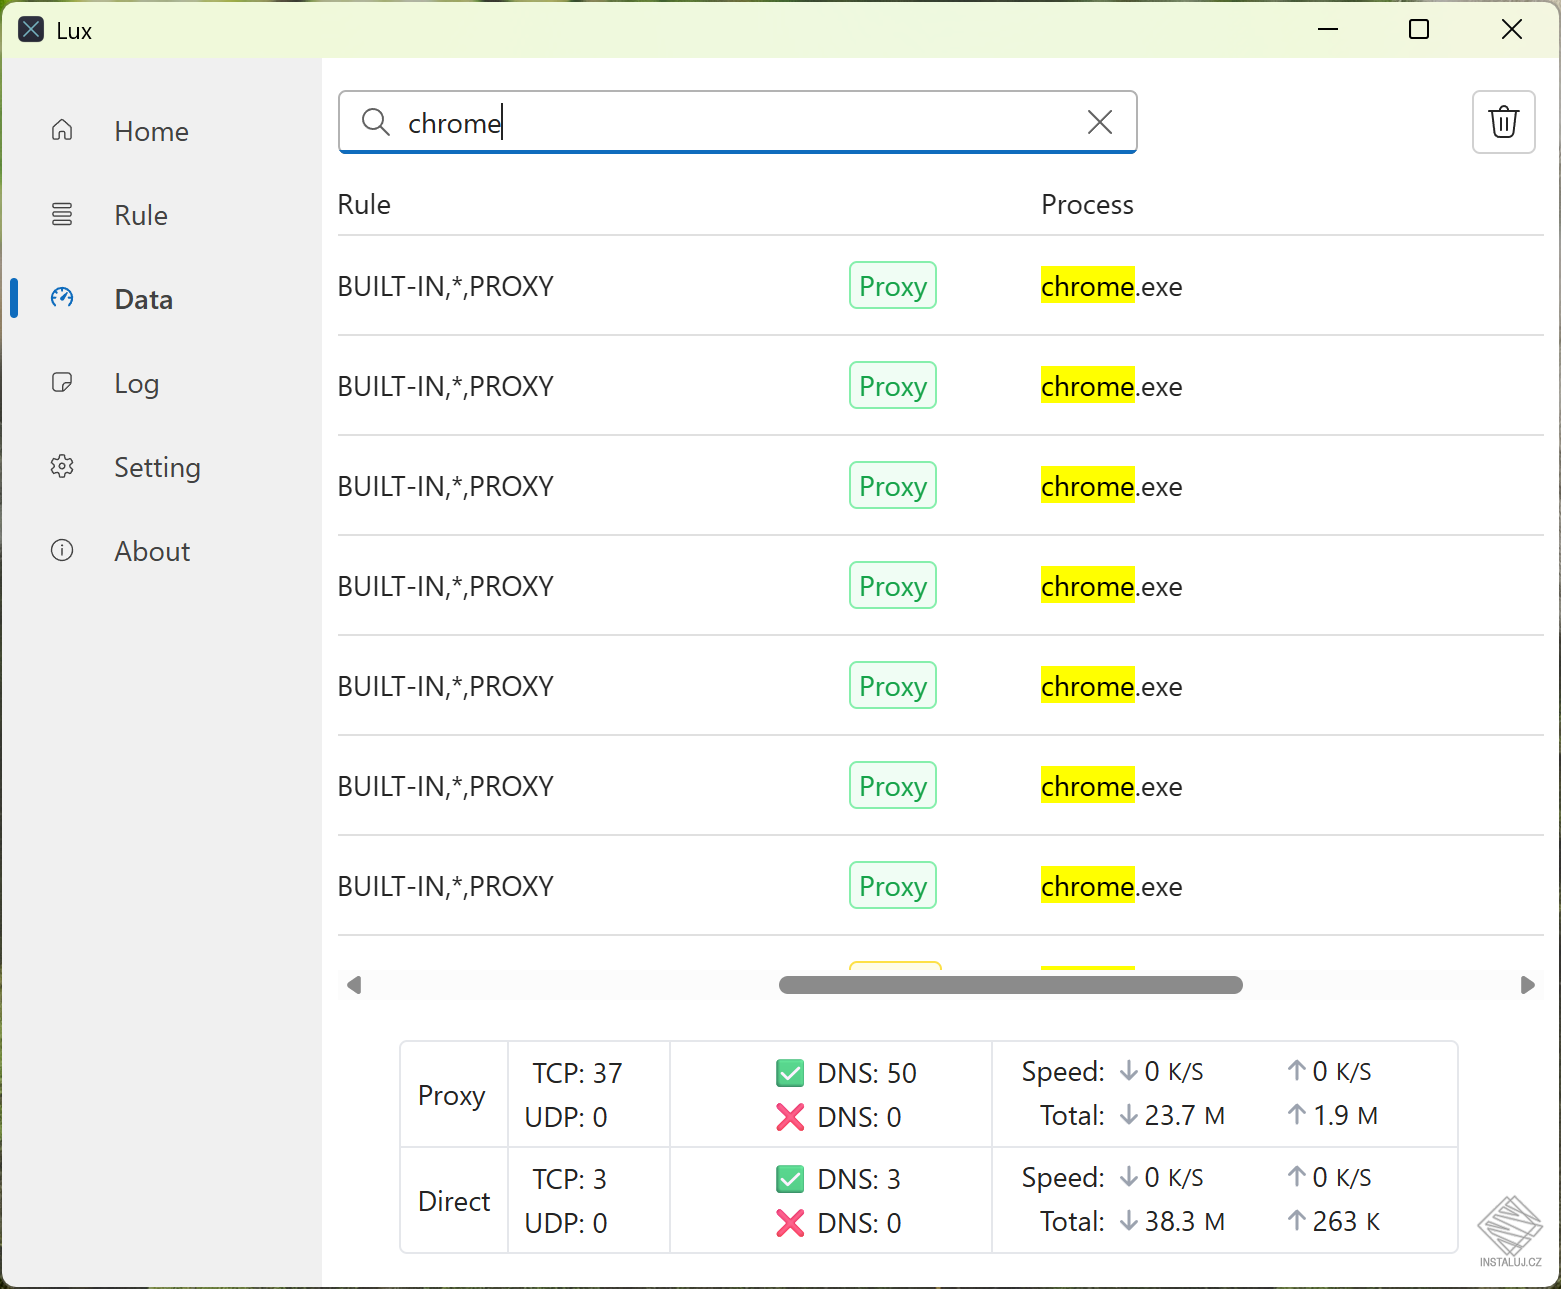Maximize the Lux window
Screen dimensions: 1561x1289
(1419, 29)
